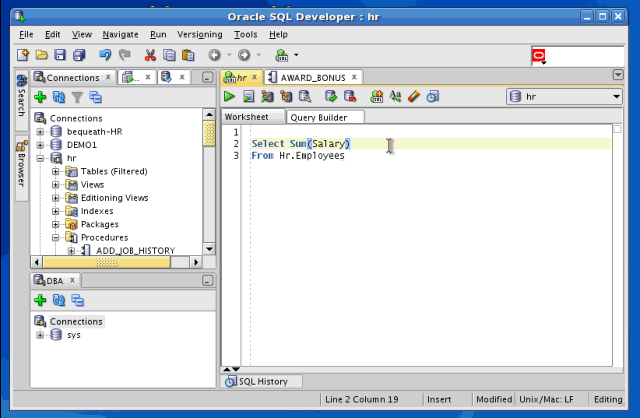Run the statement with the green play icon
640x418 pixels.
pos(229,97)
